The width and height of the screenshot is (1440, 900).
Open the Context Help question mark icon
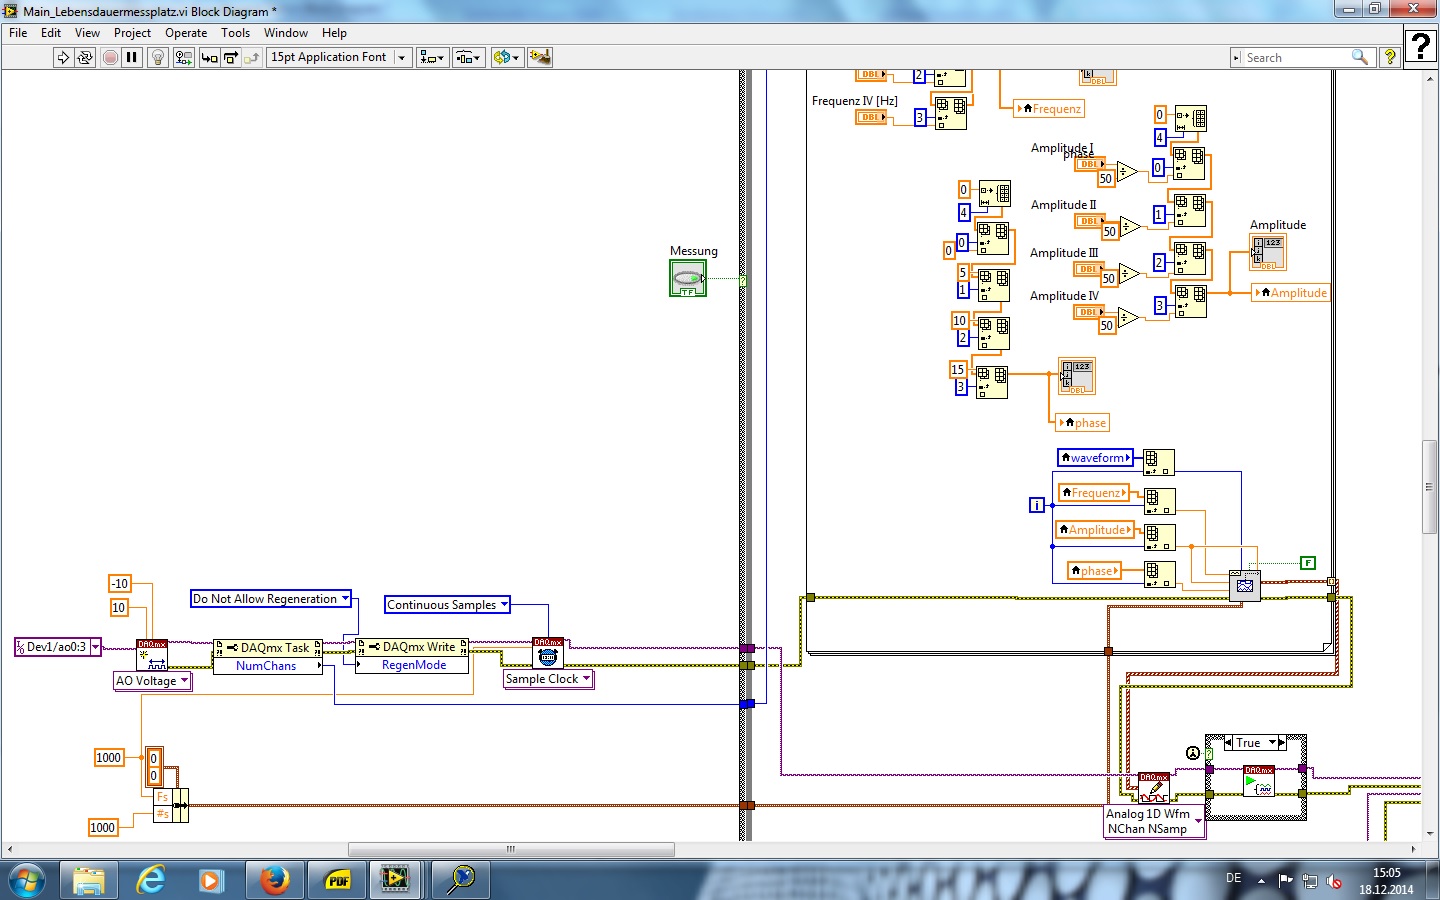tap(1389, 58)
